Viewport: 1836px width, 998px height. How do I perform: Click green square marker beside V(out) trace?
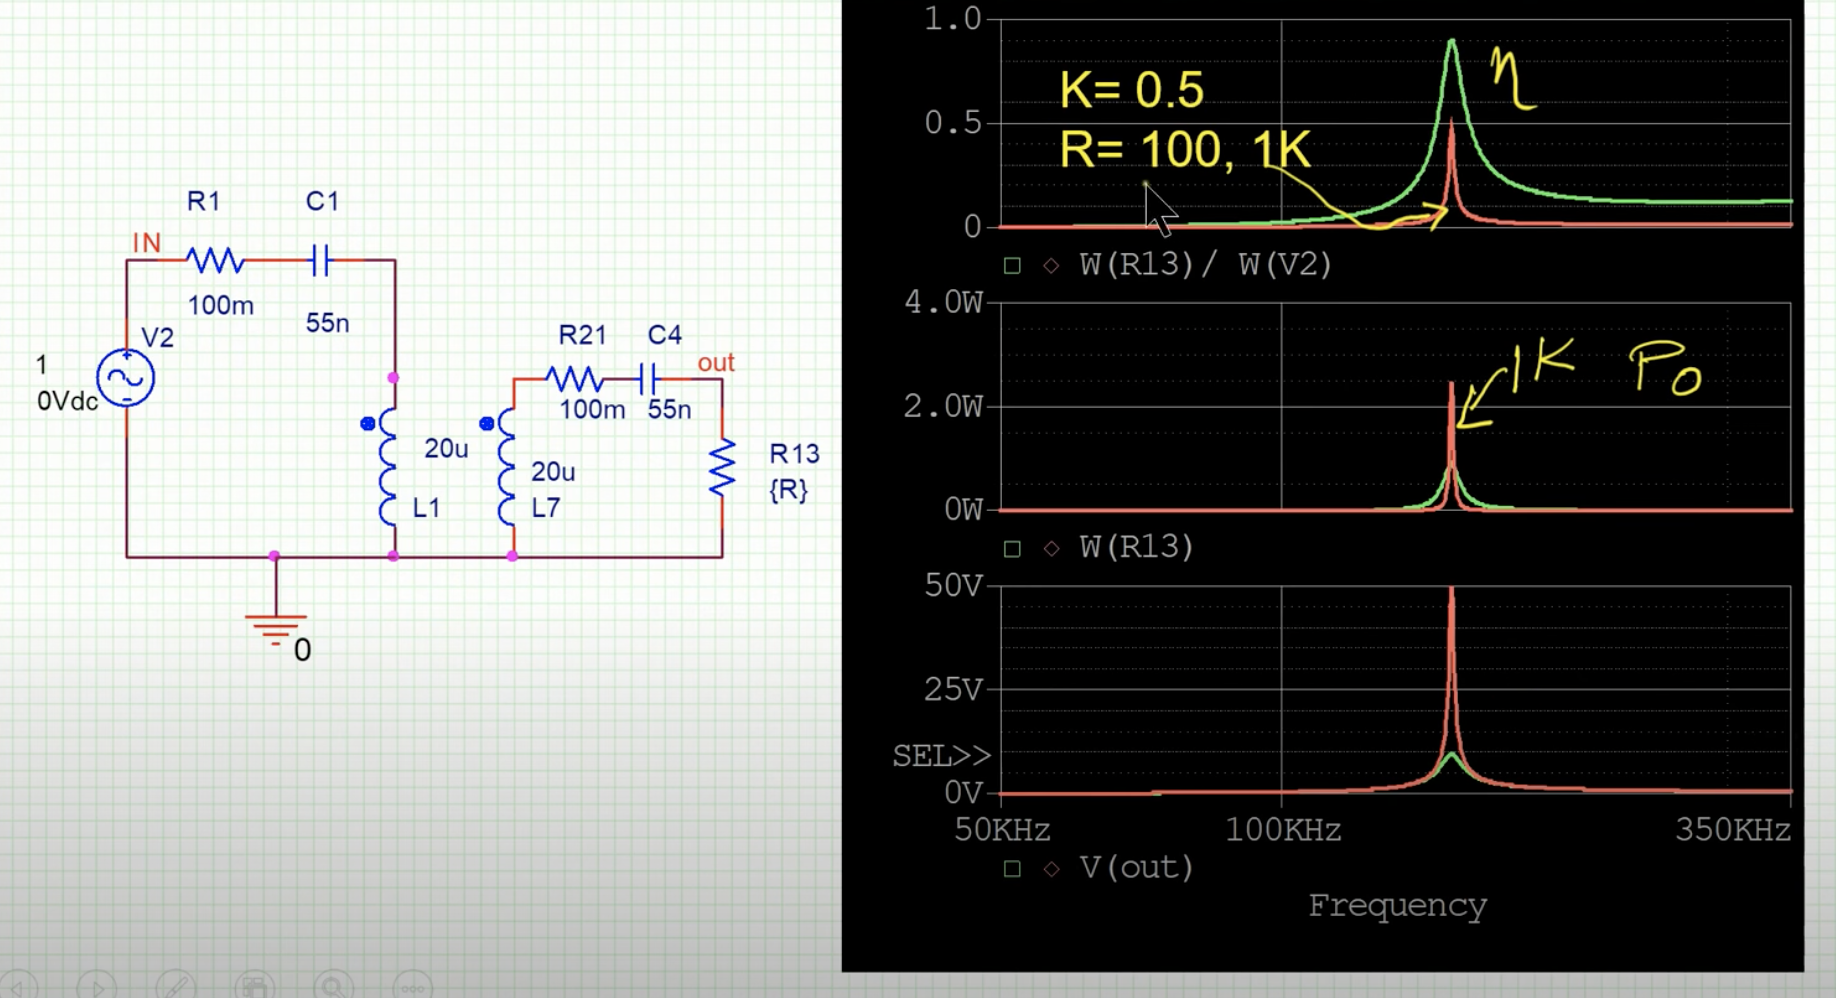pos(1012,869)
